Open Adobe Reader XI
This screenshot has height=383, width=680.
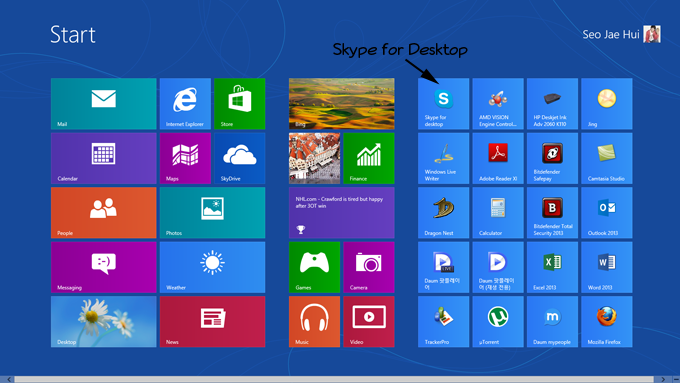[x=498, y=158]
